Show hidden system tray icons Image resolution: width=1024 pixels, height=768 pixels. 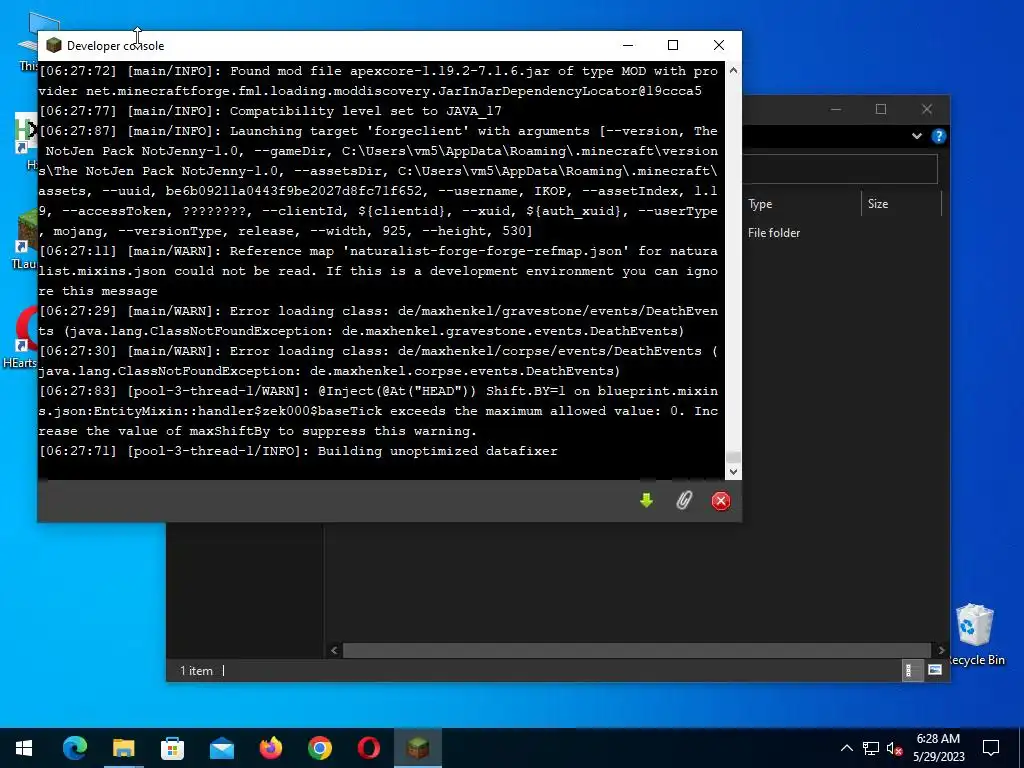coord(846,748)
